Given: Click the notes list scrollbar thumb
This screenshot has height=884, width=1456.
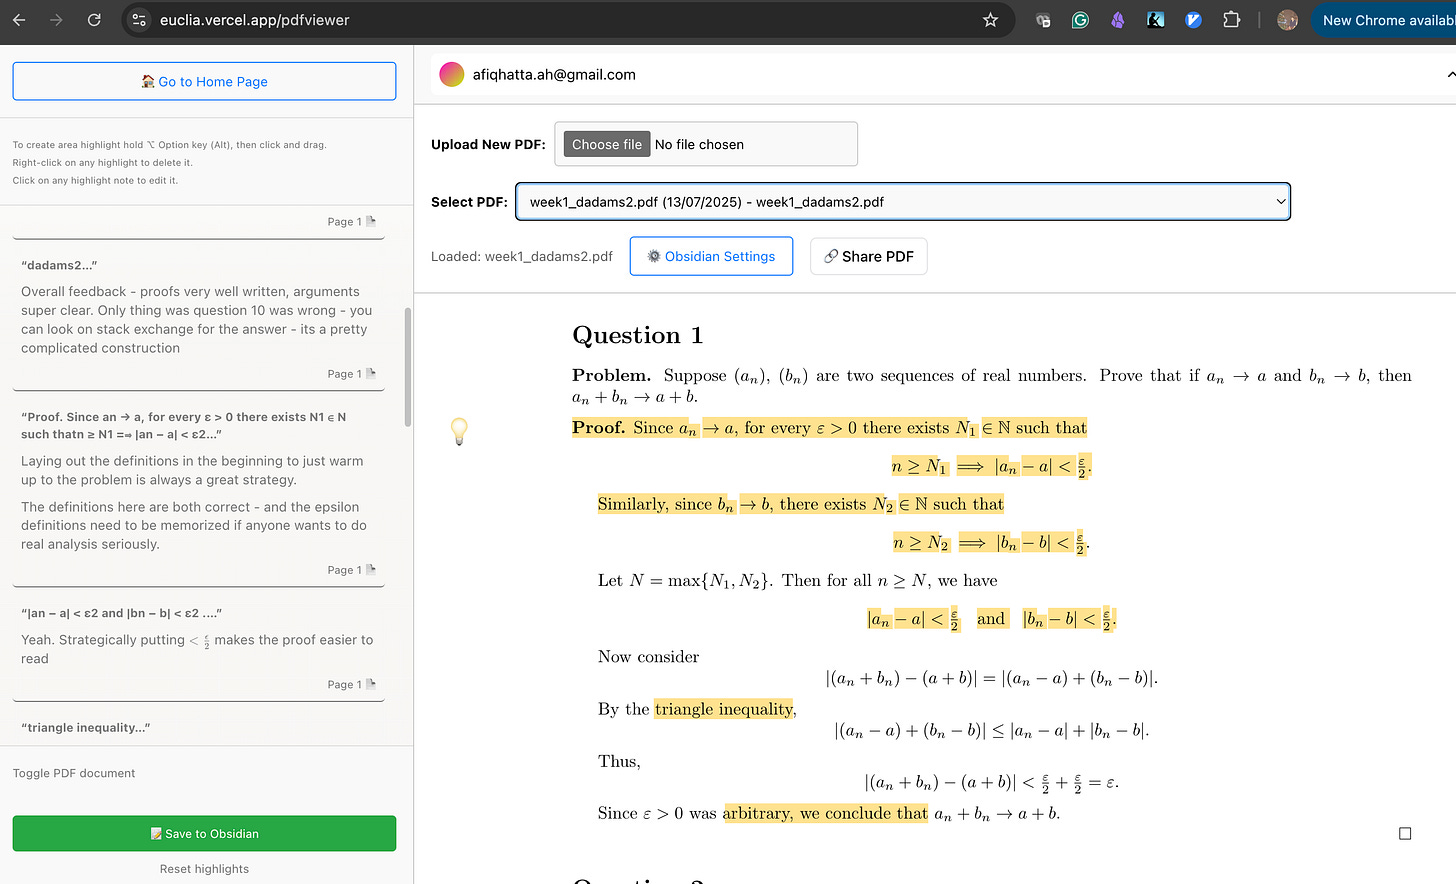Looking at the screenshot, I should (407, 367).
